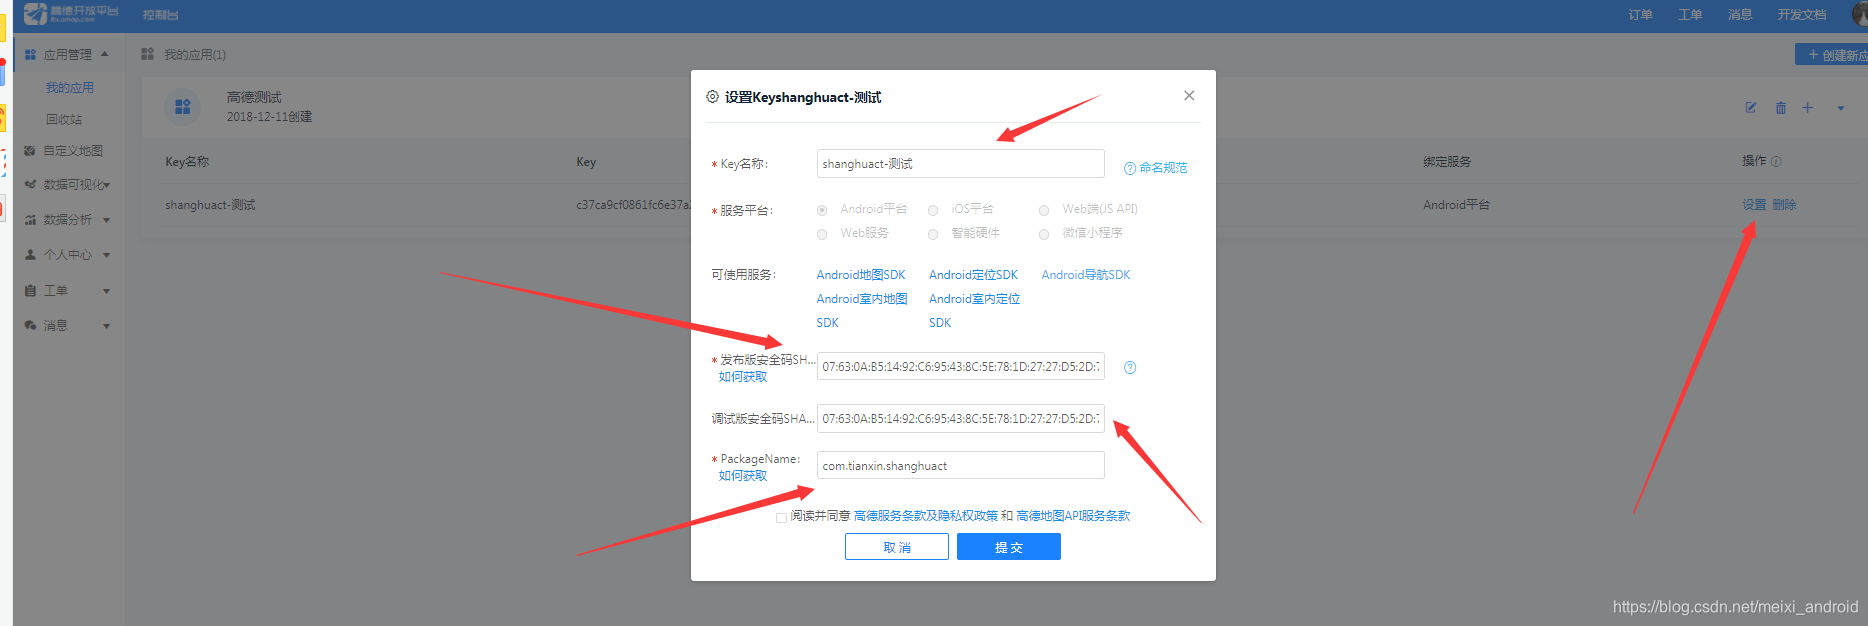Image resolution: width=1868 pixels, height=626 pixels.
Task: Click the 工单 clipboard icon in sidebar
Action: pyautogui.click(x=30, y=291)
